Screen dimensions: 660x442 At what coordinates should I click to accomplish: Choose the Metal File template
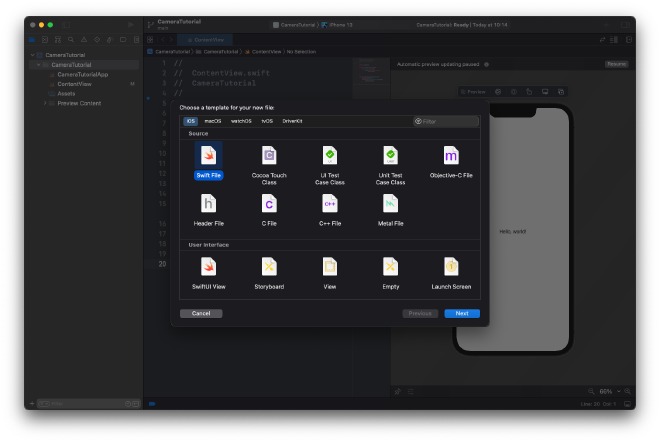point(390,205)
